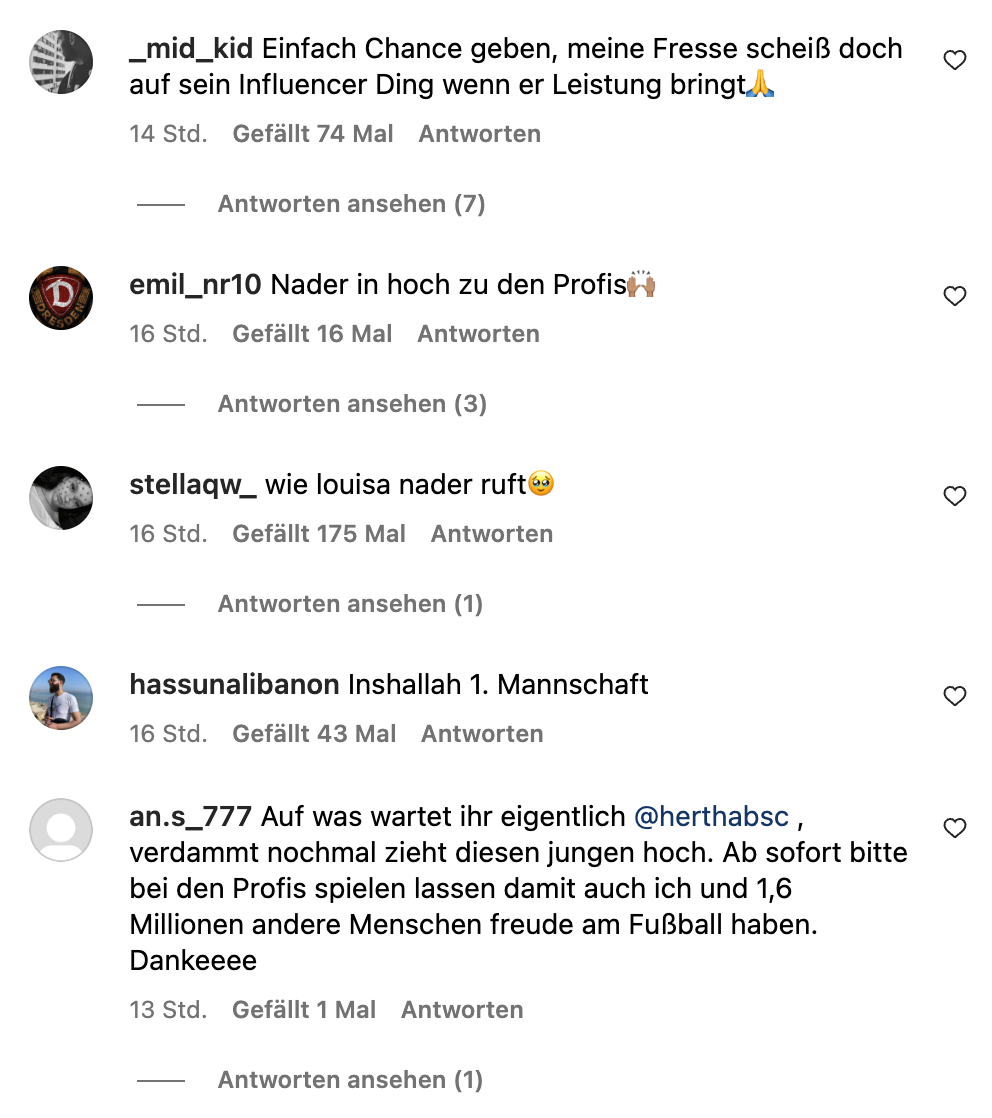
Task: Like hassunalibanon's Inshallah comment
Action: (955, 696)
